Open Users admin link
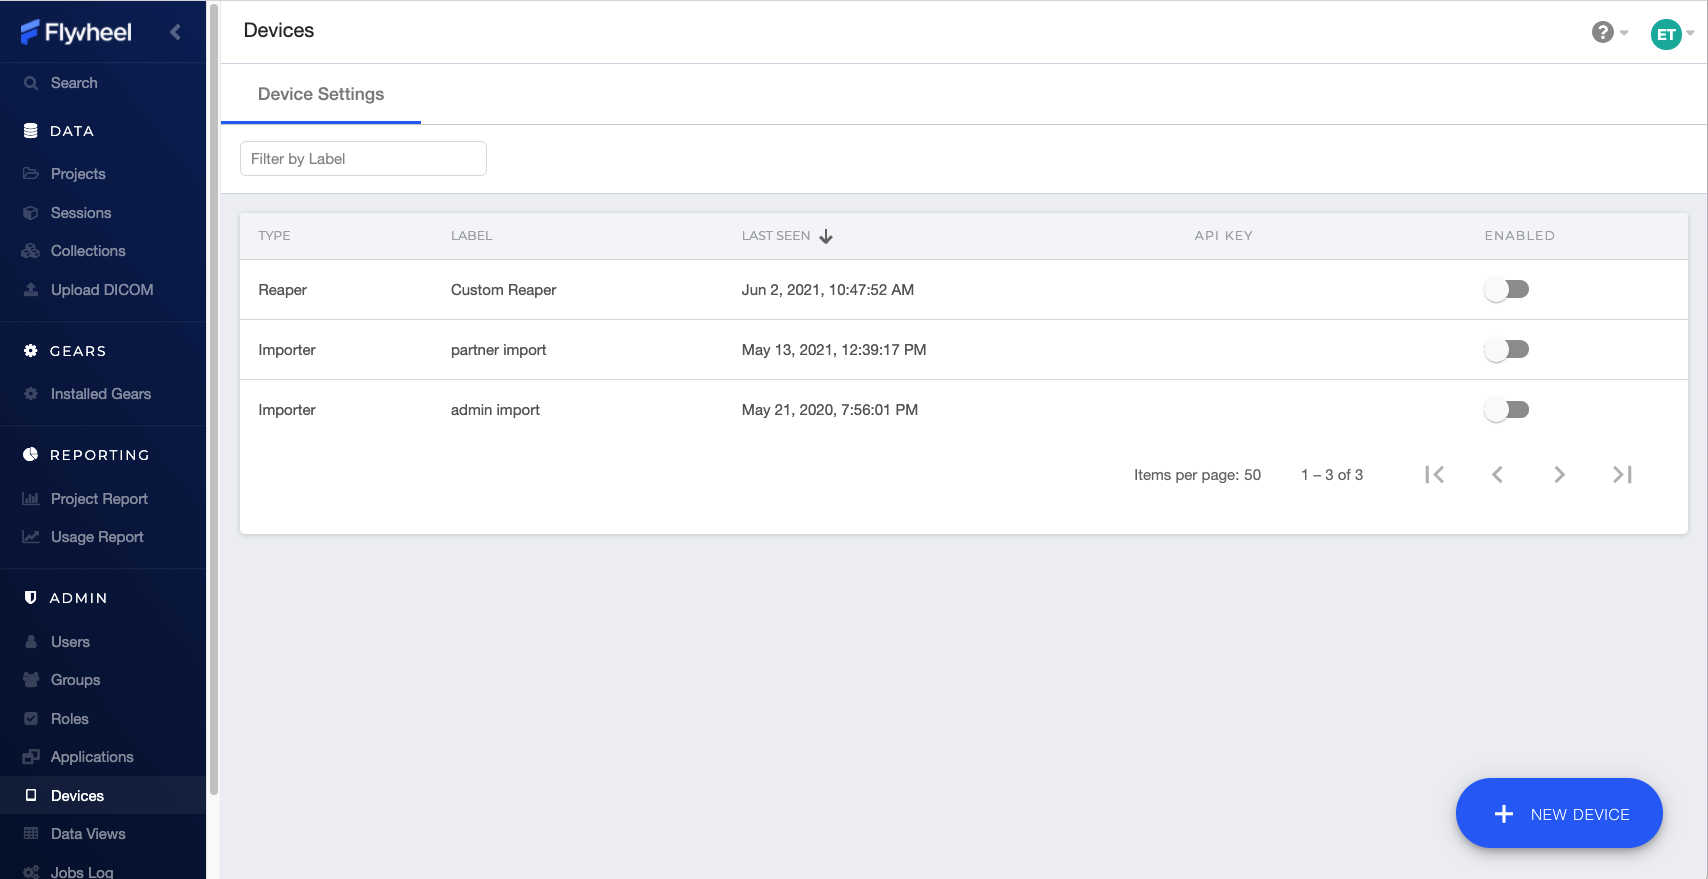Viewport: 1708px width, 879px height. [70, 642]
